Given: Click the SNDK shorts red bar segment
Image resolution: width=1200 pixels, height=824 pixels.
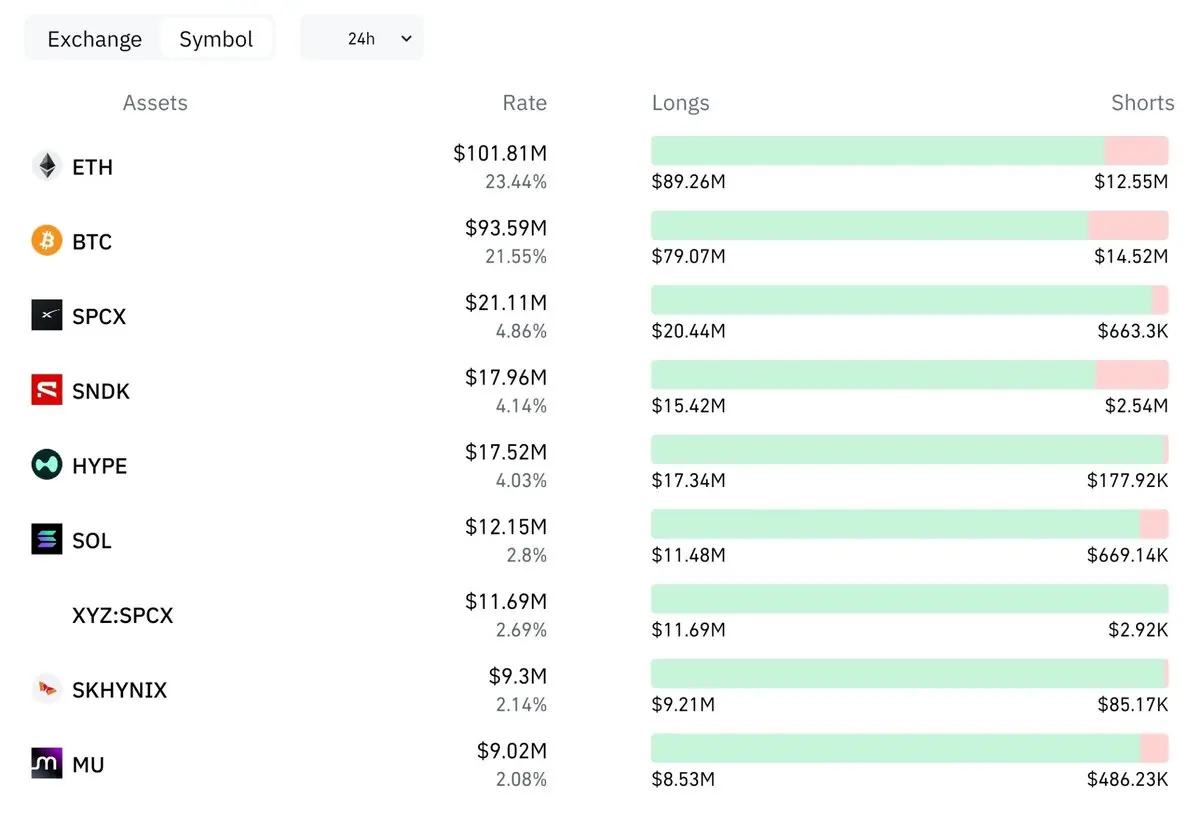Looking at the screenshot, I should 1132,375.
